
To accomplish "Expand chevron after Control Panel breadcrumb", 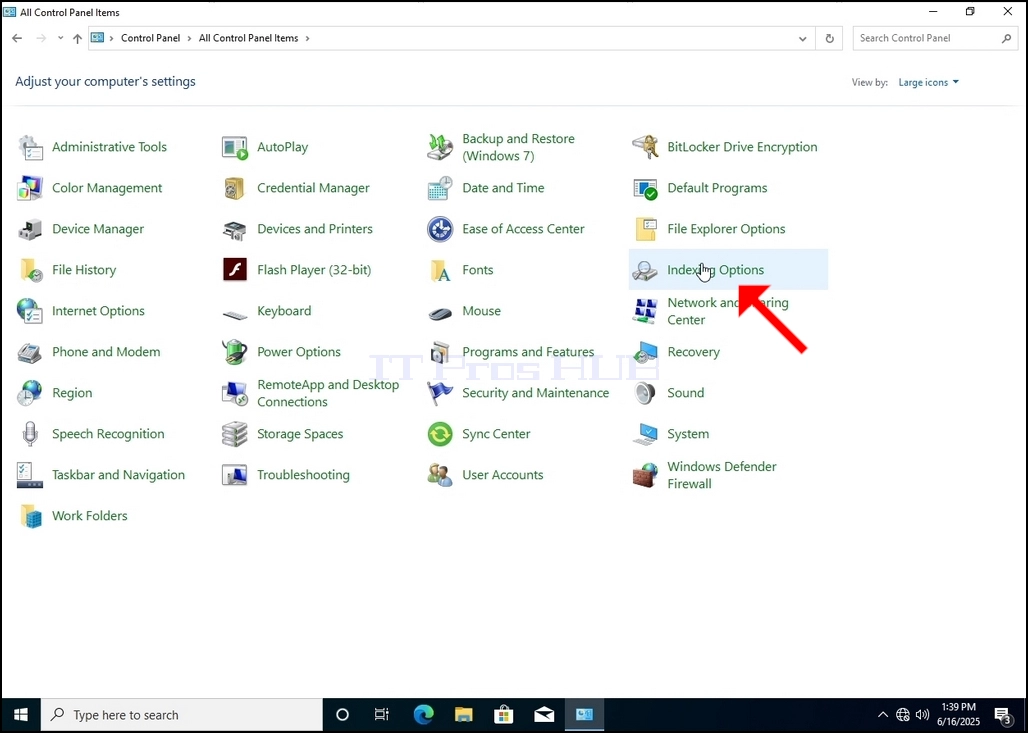I will [189, 38].
